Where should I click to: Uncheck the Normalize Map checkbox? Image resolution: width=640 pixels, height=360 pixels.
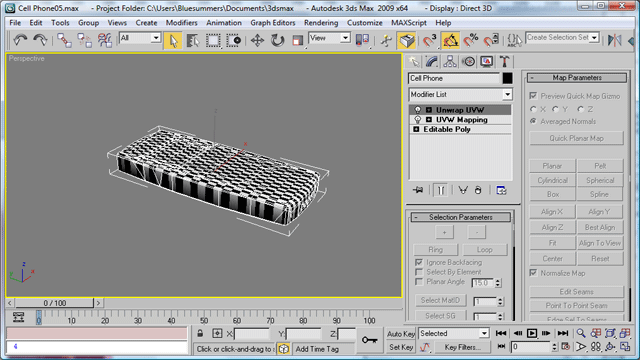(x=533, y=273)
